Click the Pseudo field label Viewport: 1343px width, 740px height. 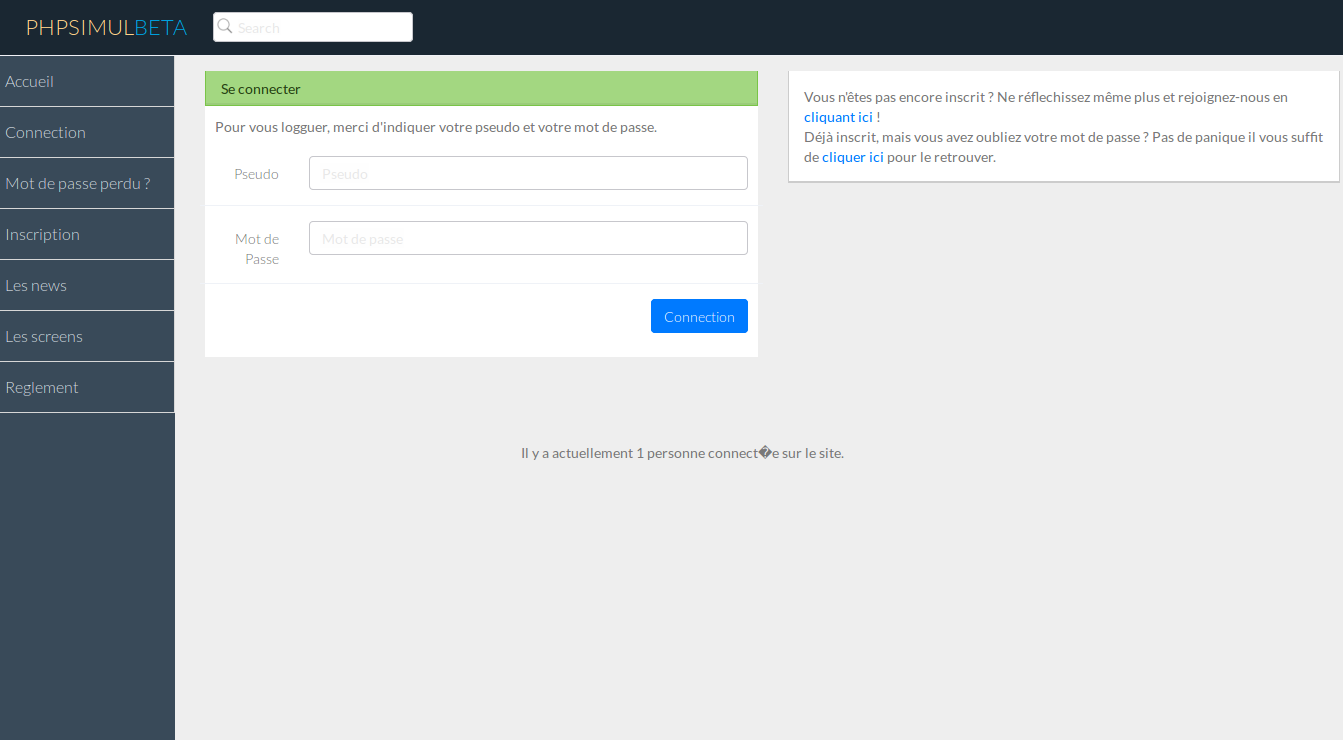256,173
